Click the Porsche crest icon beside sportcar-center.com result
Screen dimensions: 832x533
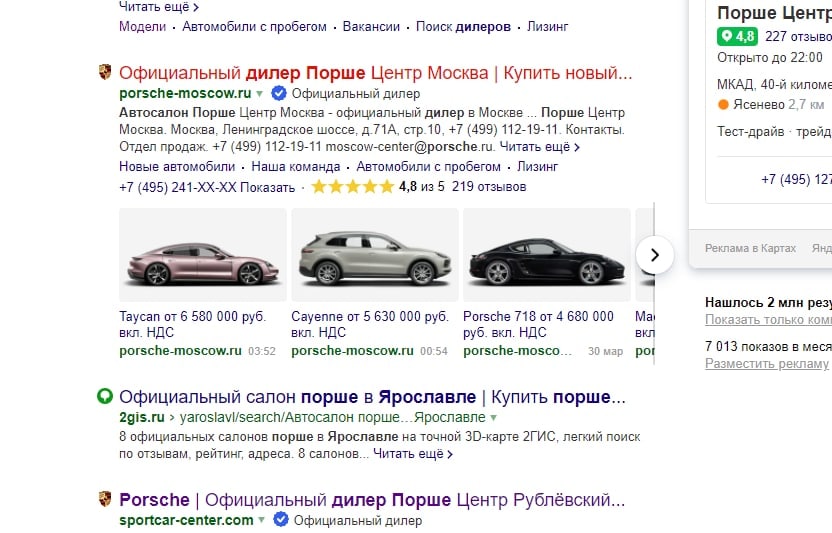[105, 498]
